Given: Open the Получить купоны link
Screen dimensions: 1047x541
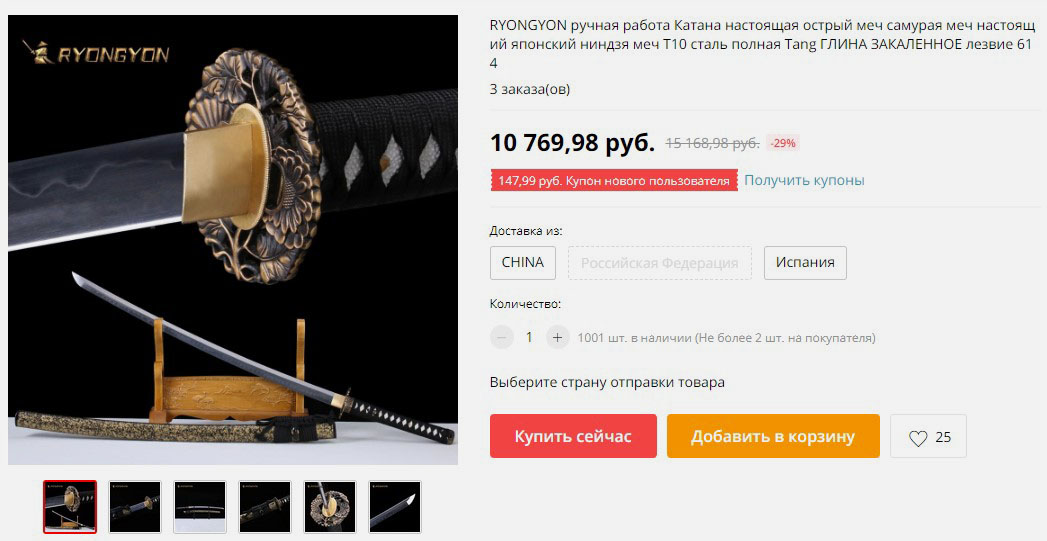Looking at the screenshot, I should coord(804,180).
